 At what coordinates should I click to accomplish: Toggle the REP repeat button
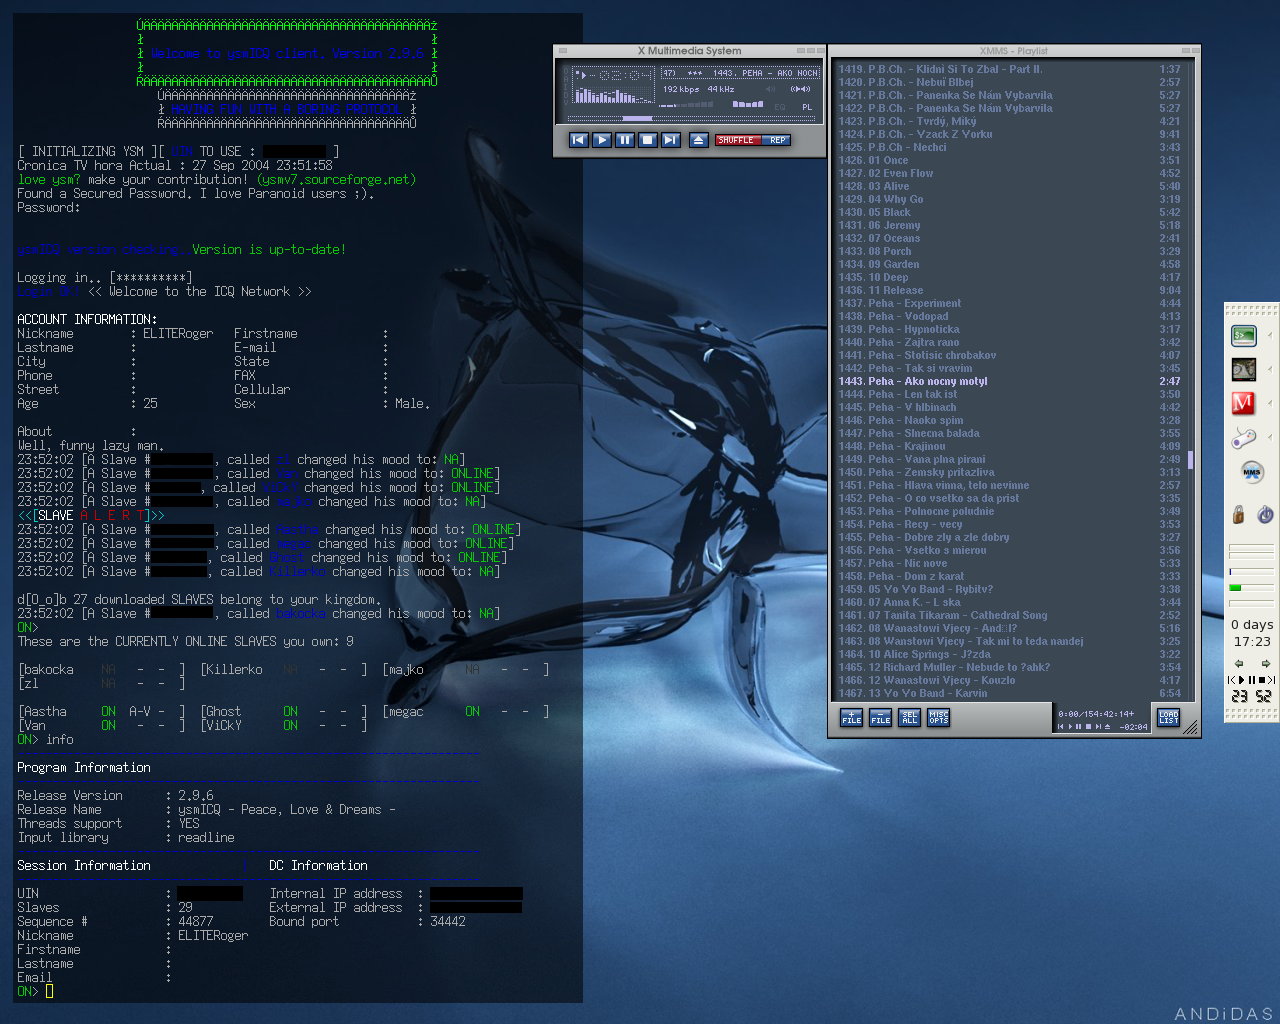click(x=777, y=140)
